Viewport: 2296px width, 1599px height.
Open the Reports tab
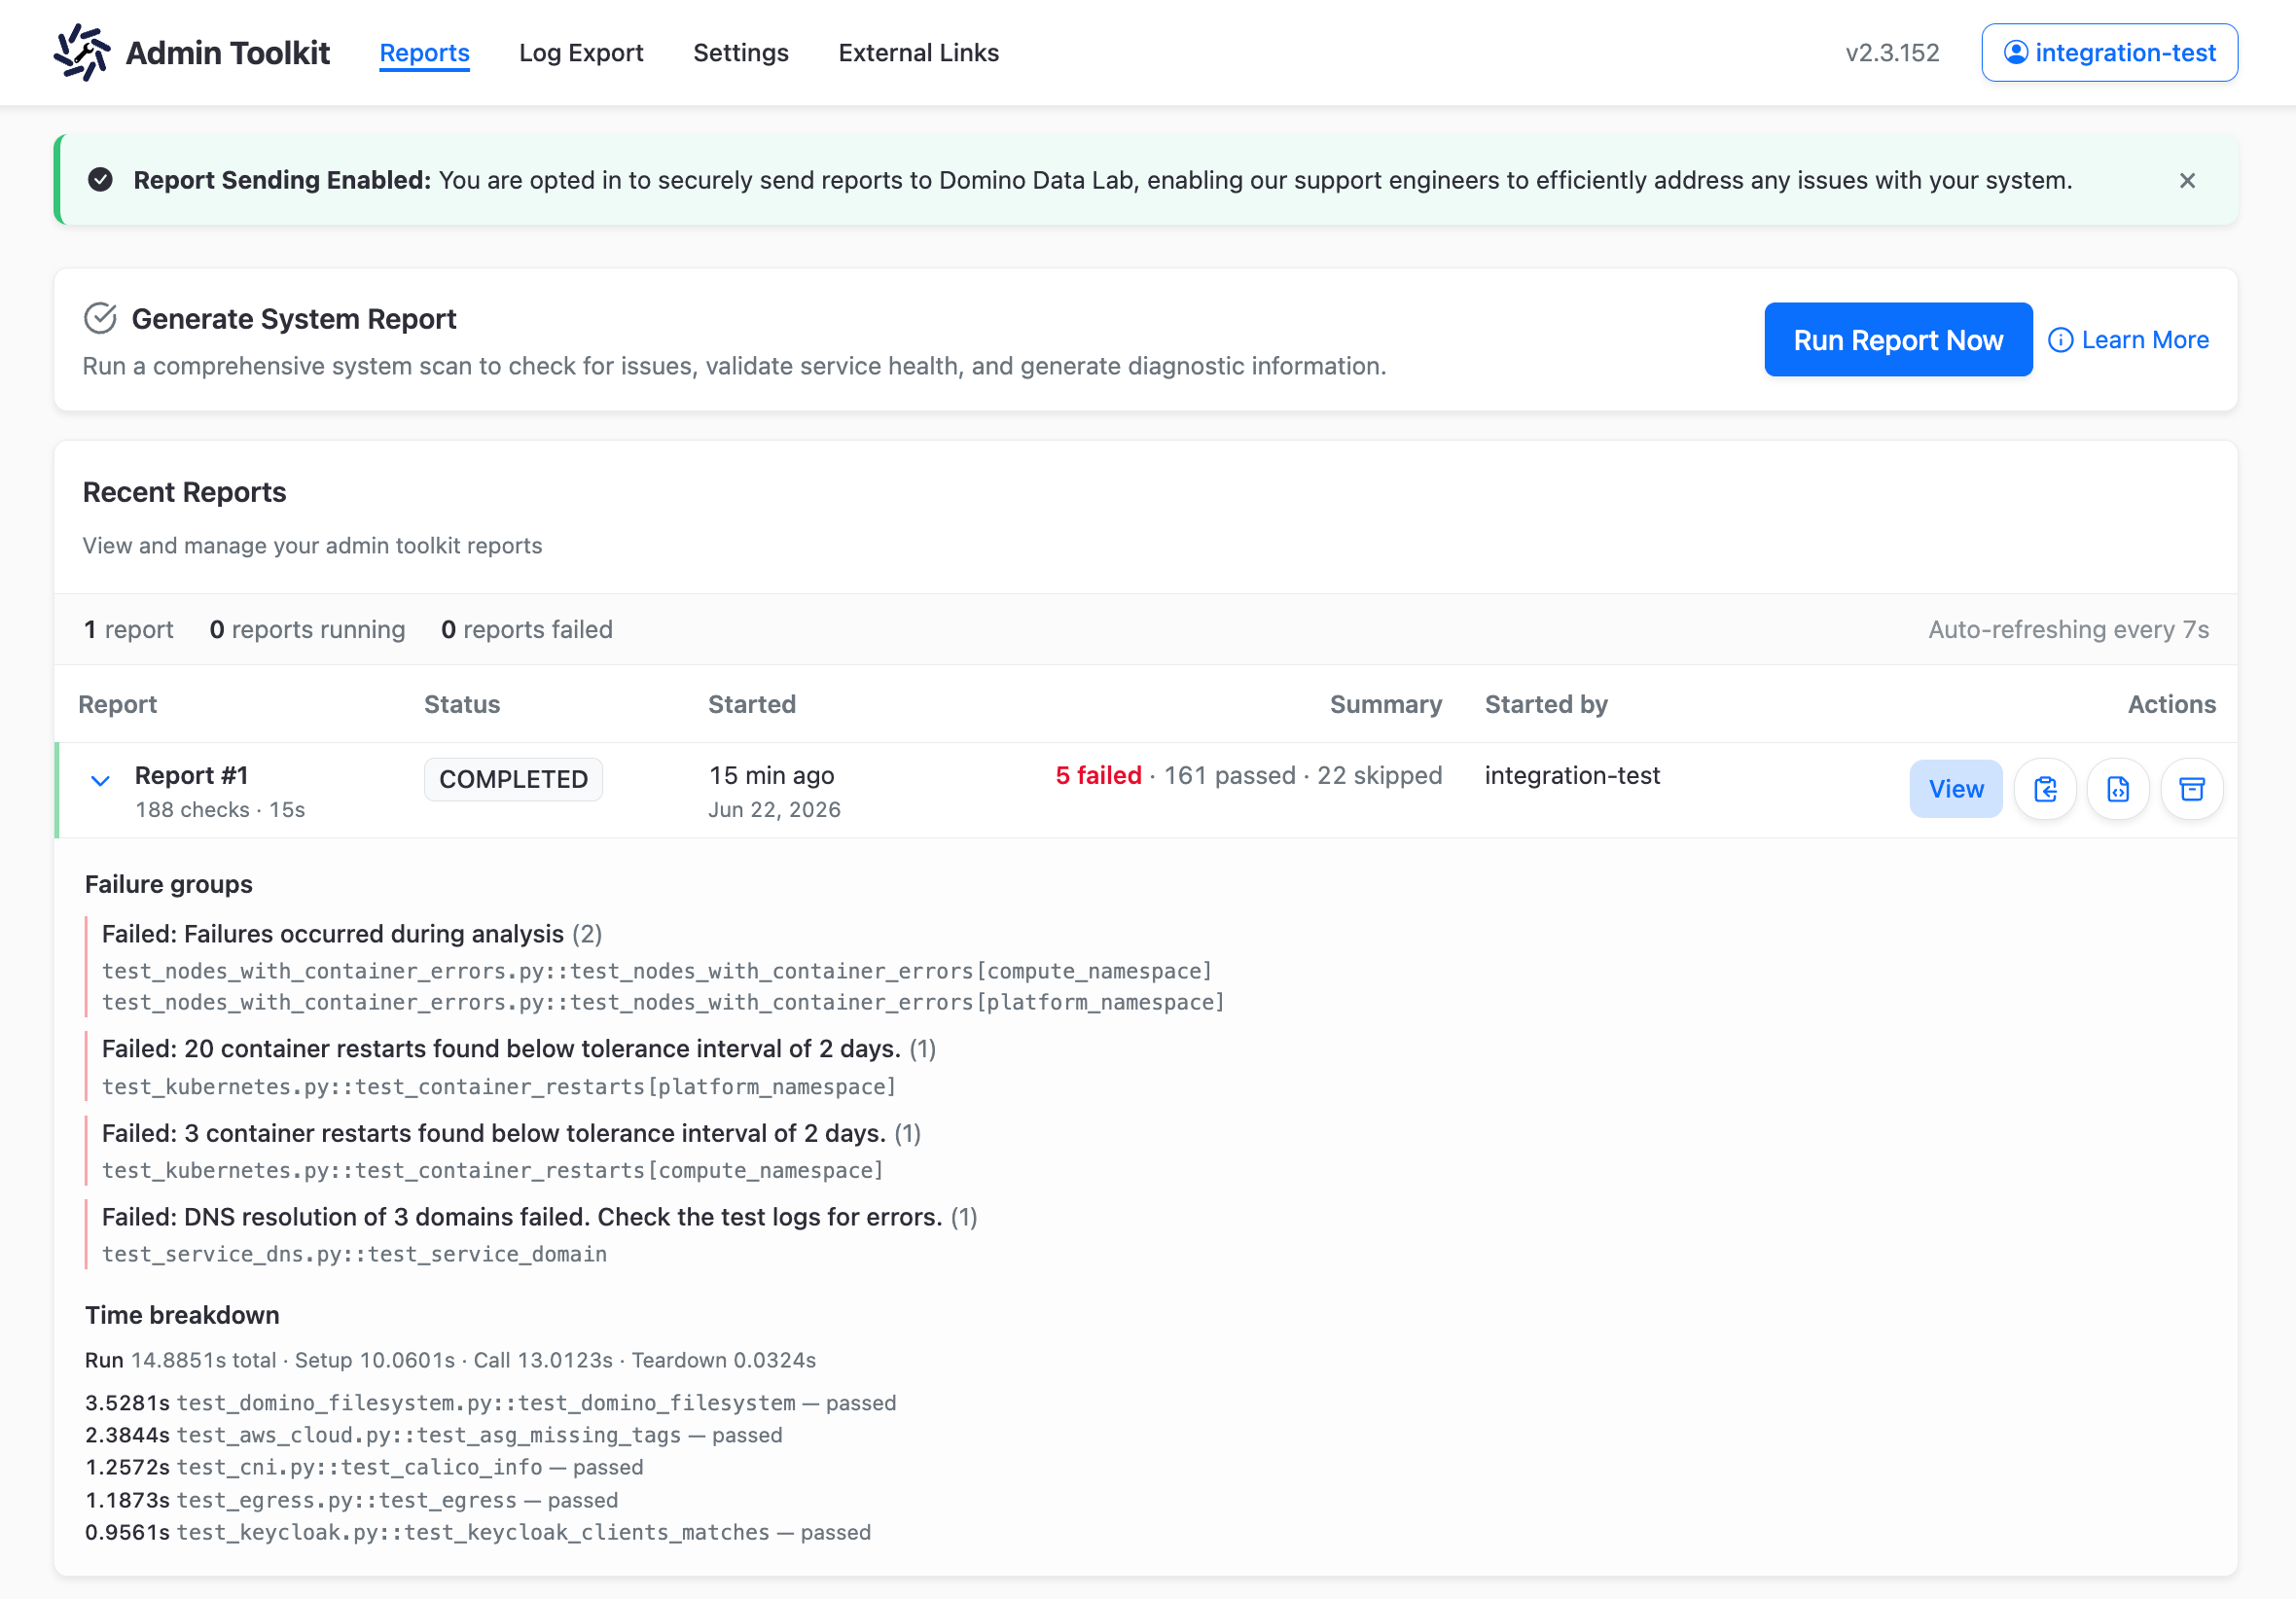[x=424, y=52]
